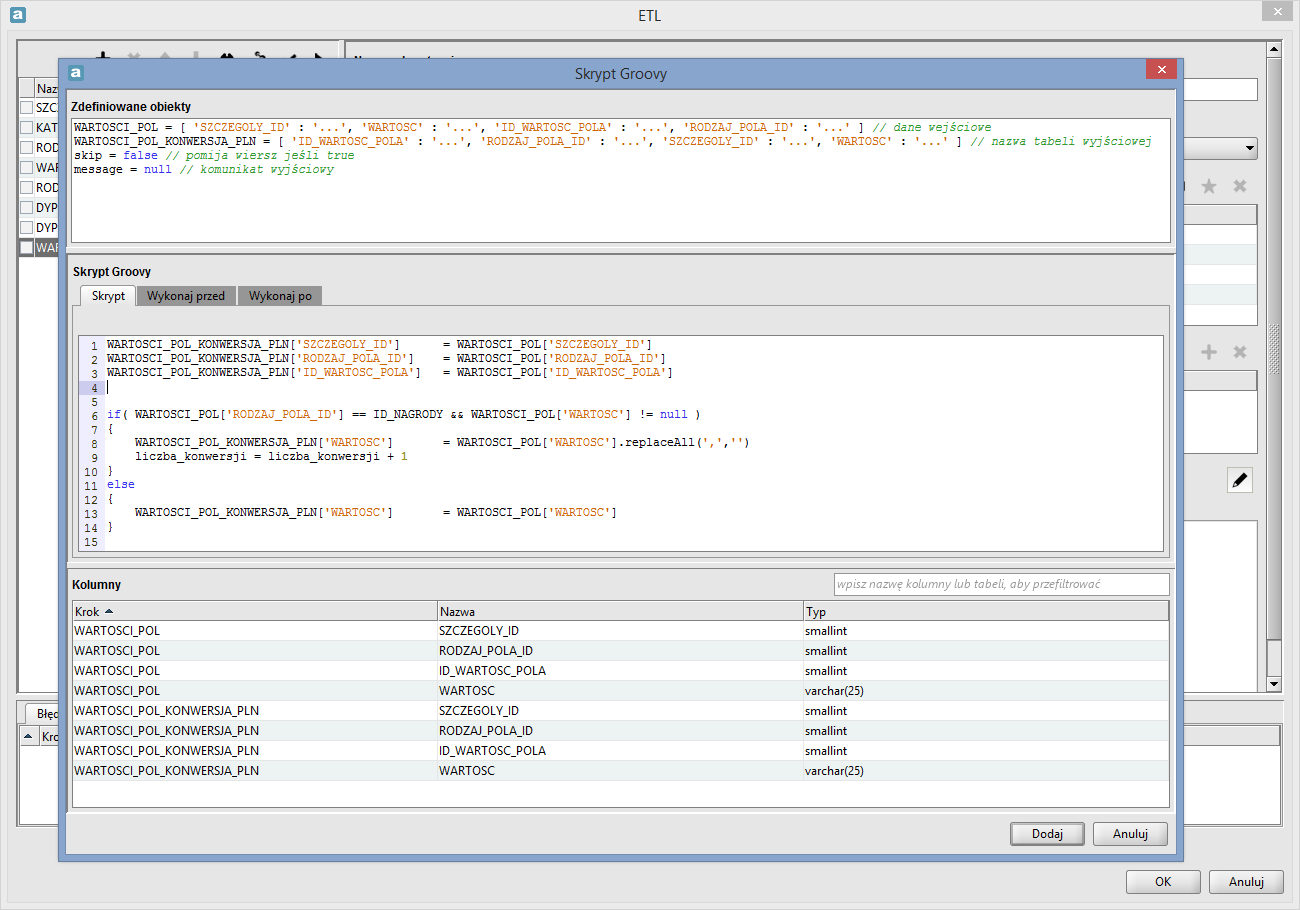Select WARTOSCI_POL_KONWERSJA_PLN row with RODZAJ_POLA_ID
This screenshot has width=1300, height=910.
[x=621, y=731]
